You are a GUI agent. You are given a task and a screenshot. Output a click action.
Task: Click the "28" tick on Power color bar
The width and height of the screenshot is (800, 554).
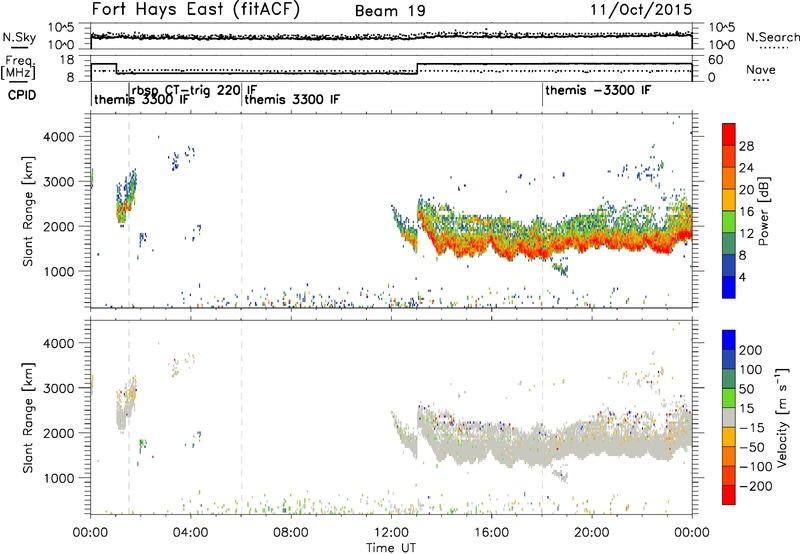click(746, 146)
